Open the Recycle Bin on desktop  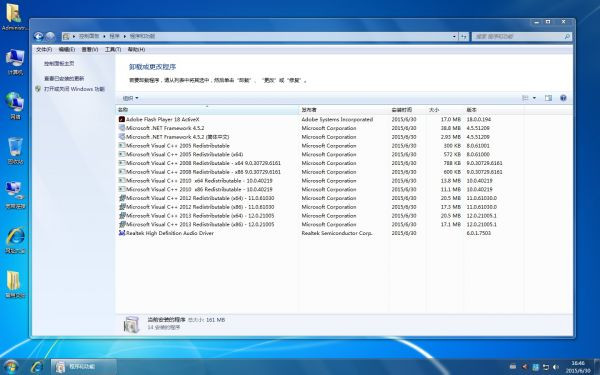click(15, 151)
